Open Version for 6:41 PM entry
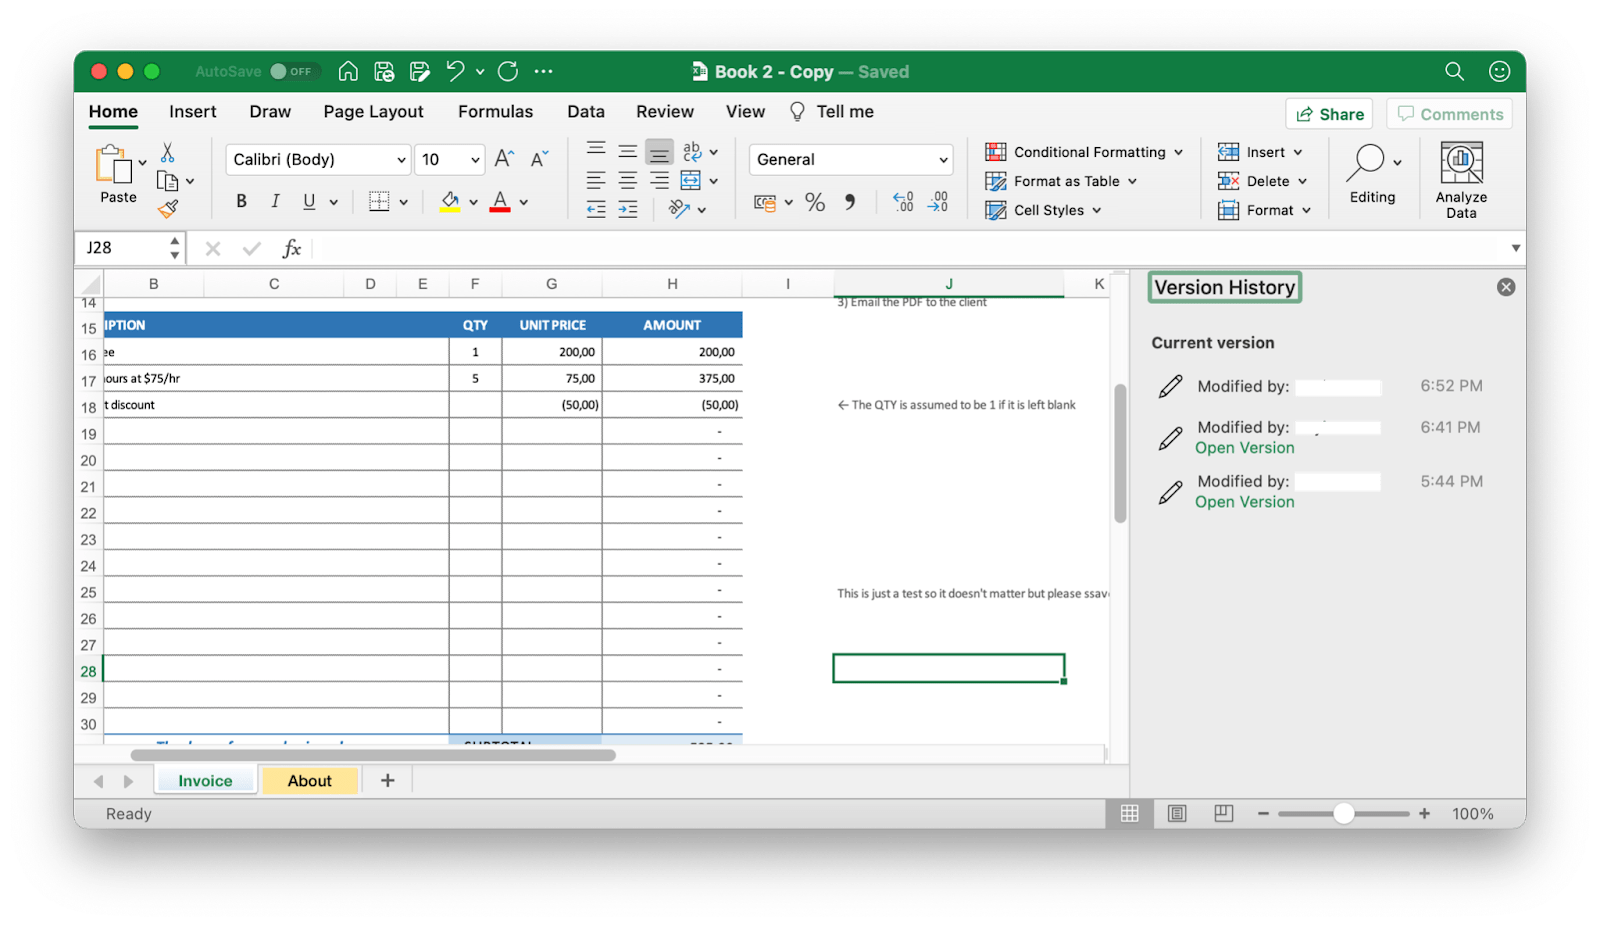 click(x=1244, y=448)
